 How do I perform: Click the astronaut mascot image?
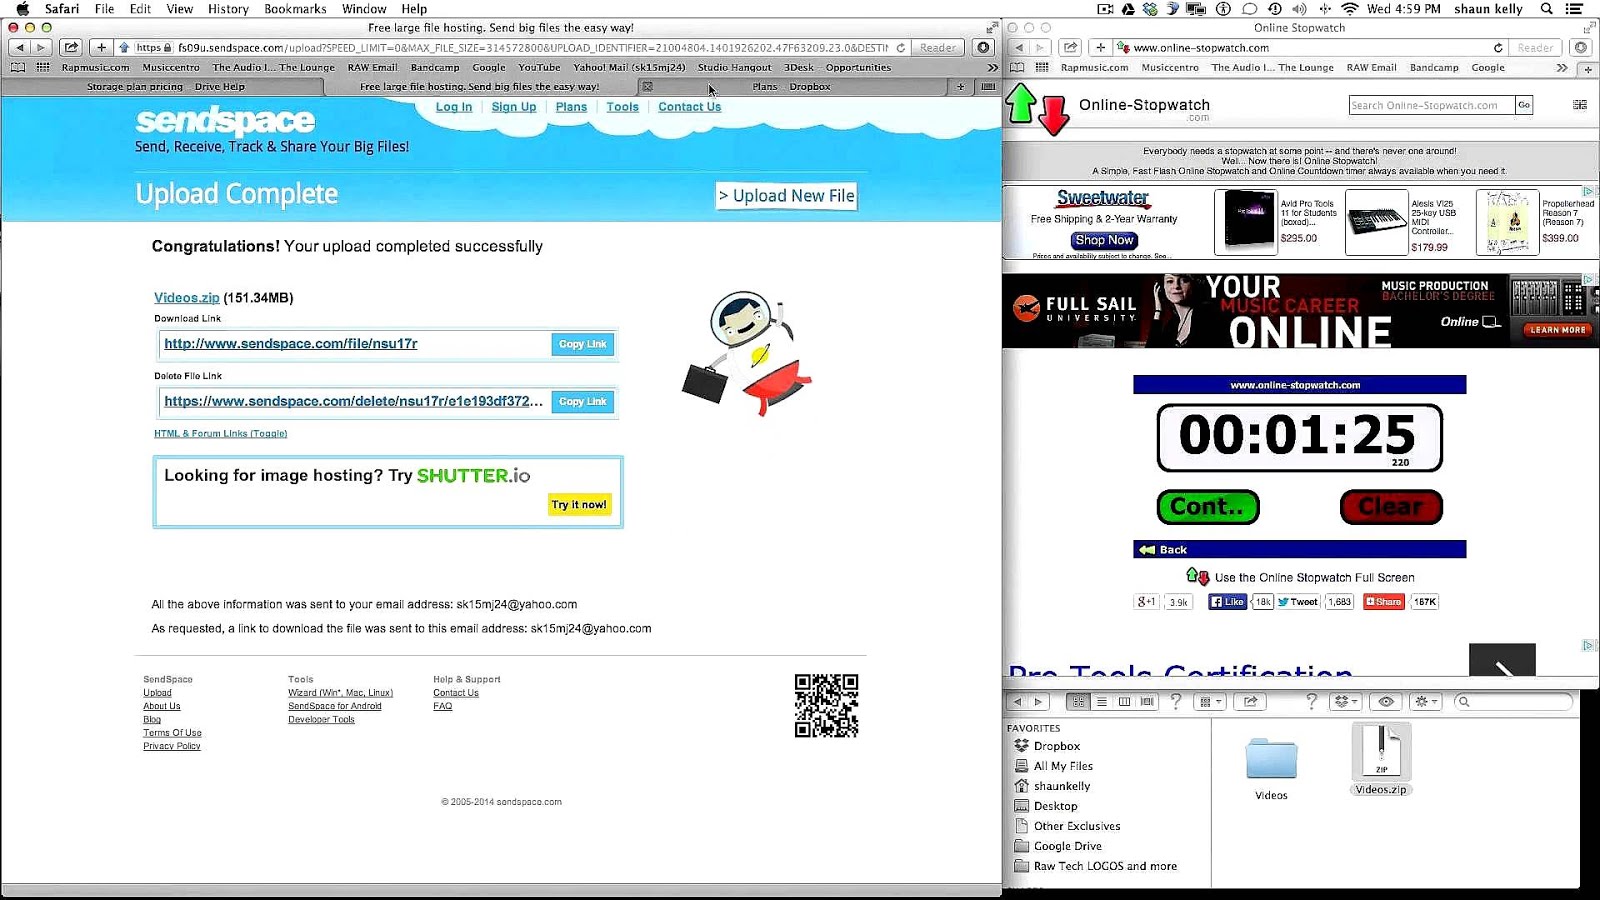tap(748, 353)
